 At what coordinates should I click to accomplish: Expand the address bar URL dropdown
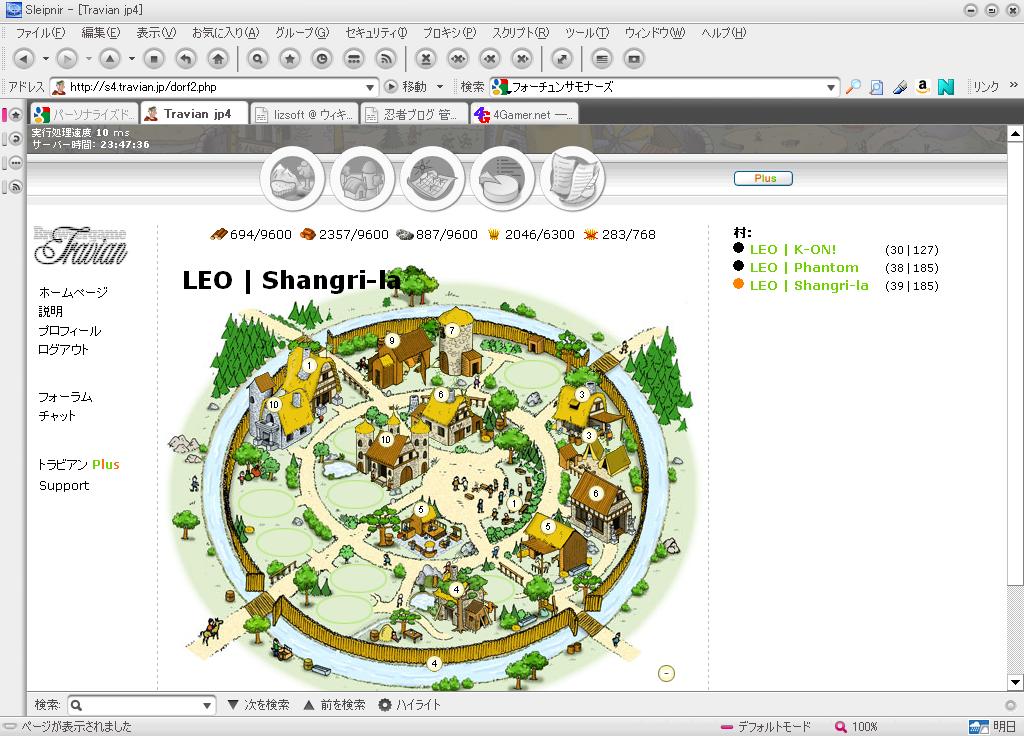point(370,87)
